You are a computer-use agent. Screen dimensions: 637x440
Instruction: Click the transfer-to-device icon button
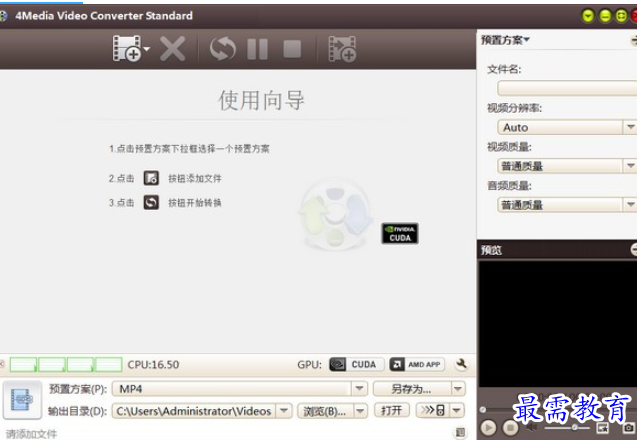433,410
